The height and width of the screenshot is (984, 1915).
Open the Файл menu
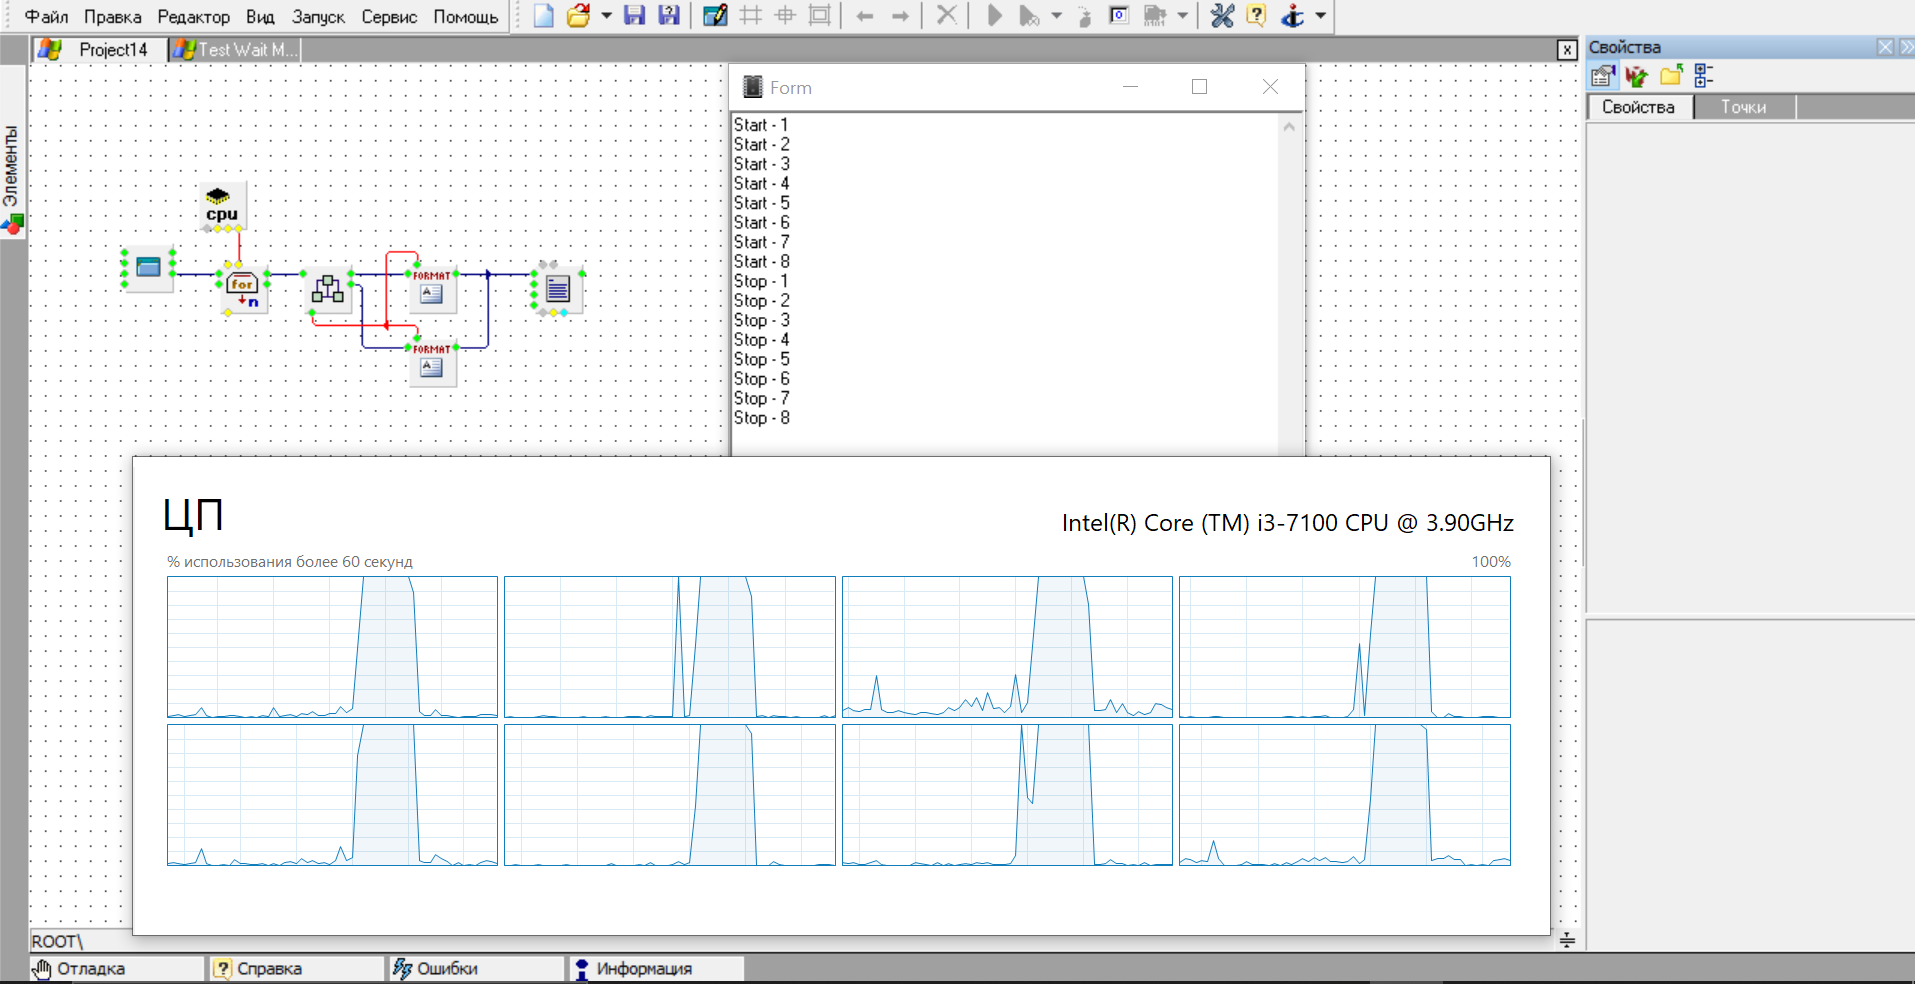[x=46, y=17]
